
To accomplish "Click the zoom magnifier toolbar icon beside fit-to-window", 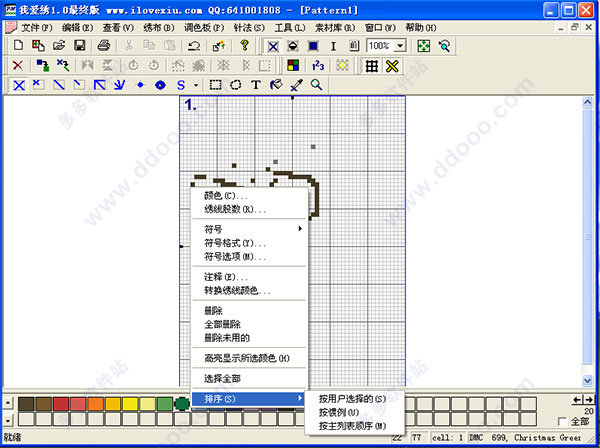I will [444, 46].
